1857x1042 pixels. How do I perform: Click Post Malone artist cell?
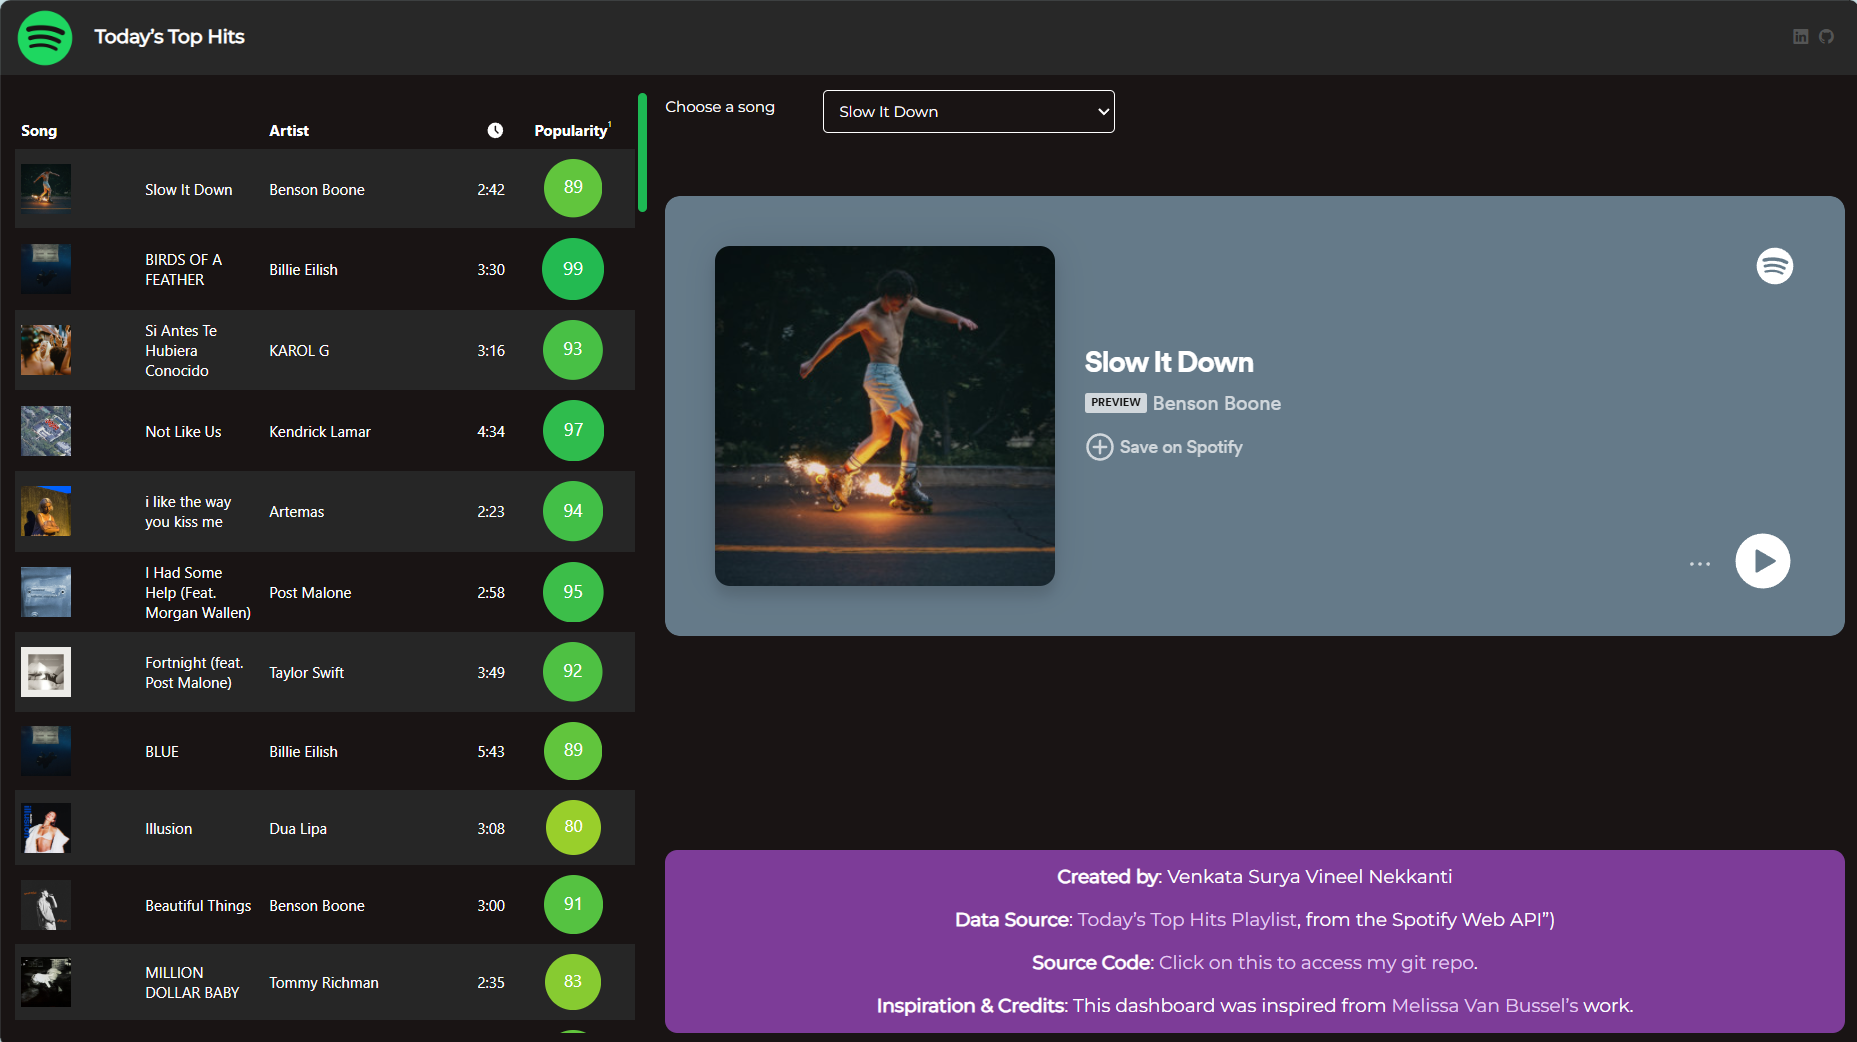tap(310, 593)
